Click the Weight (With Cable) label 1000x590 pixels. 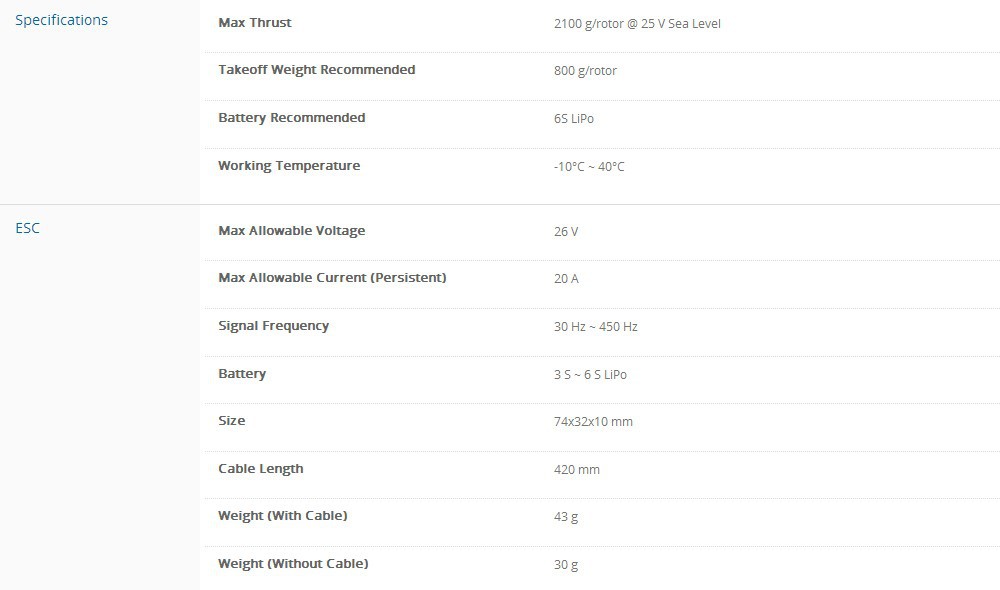(x=282, y=516)
